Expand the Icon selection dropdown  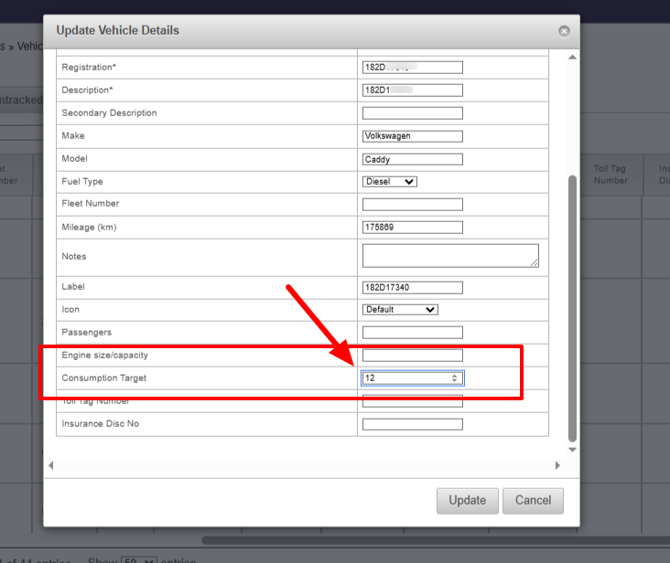click(x=400, y=310)
